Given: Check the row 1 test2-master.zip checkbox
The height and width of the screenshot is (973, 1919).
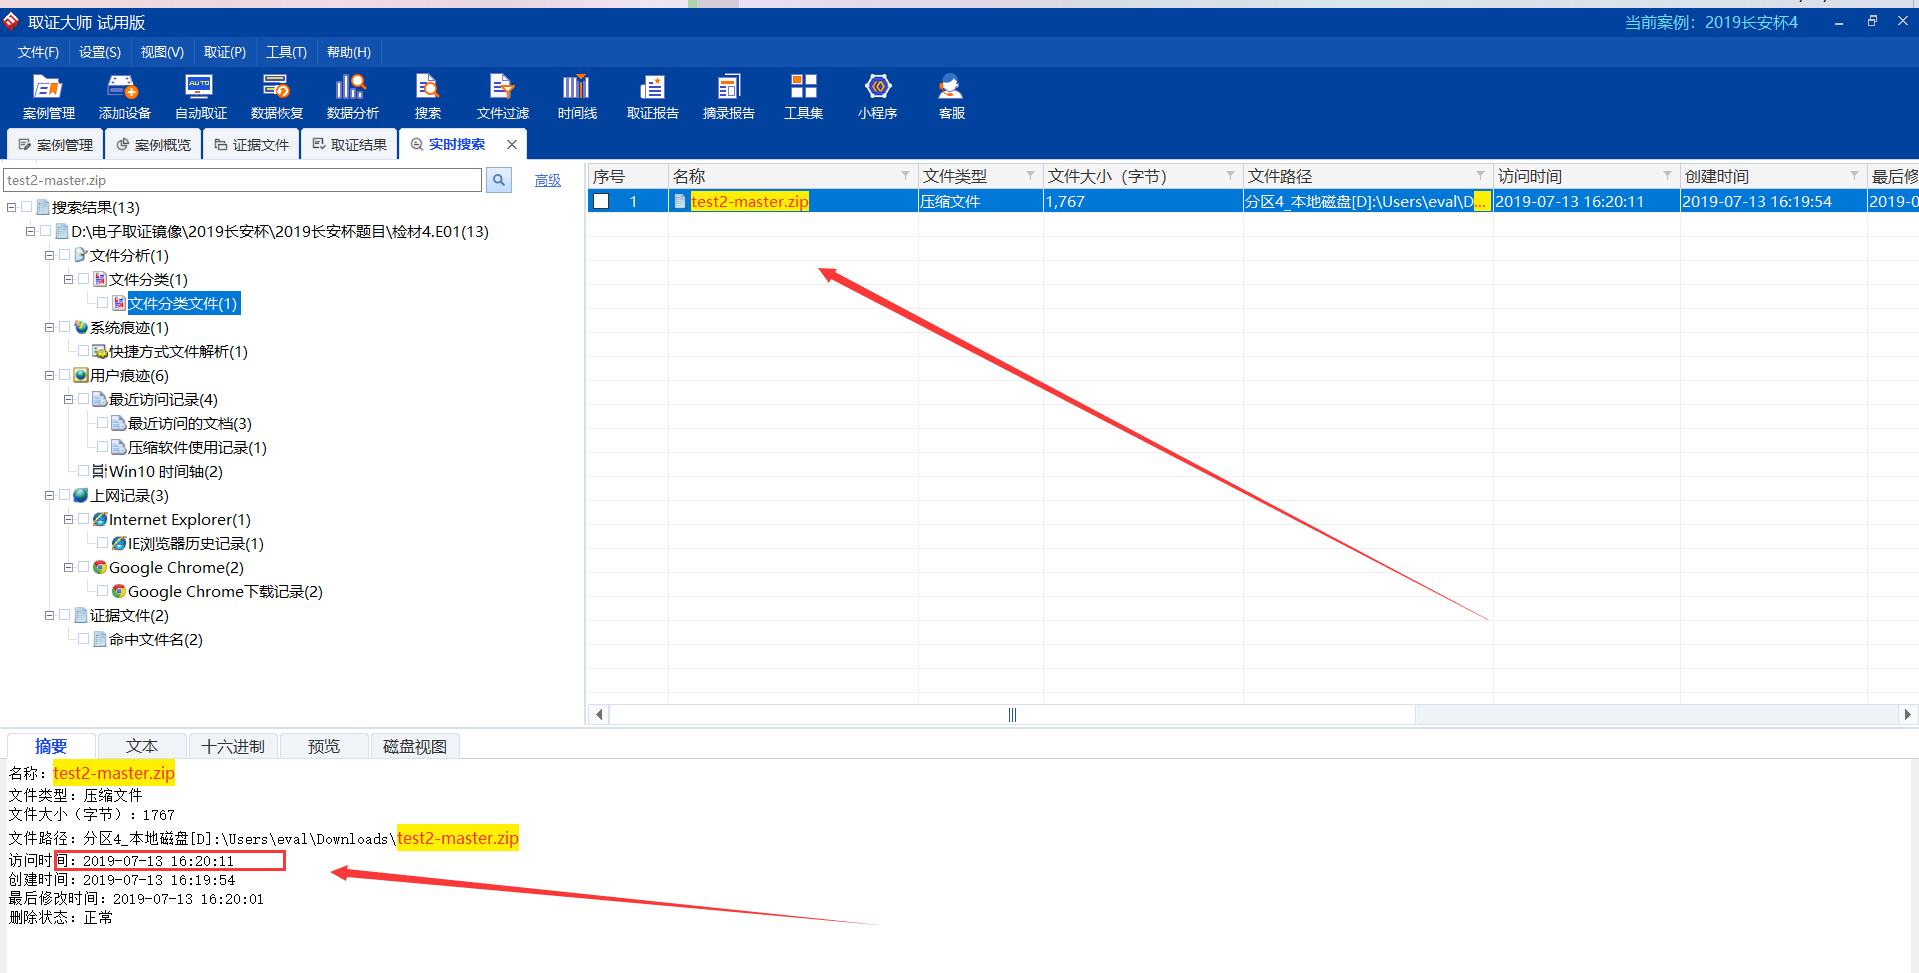Looking at the screenshot, I should click(601, 201).
